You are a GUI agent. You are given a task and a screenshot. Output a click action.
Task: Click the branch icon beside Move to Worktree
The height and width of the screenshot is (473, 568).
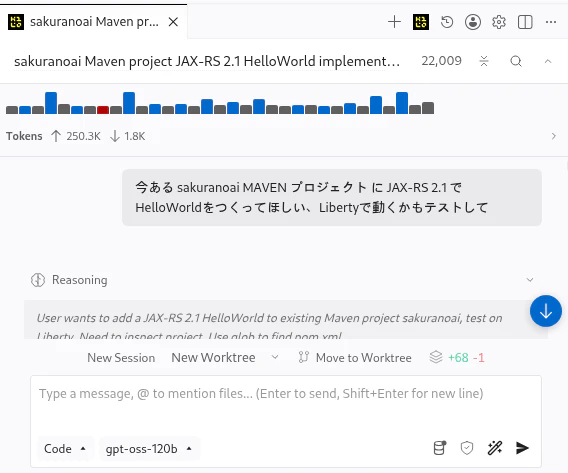(303, 357)
